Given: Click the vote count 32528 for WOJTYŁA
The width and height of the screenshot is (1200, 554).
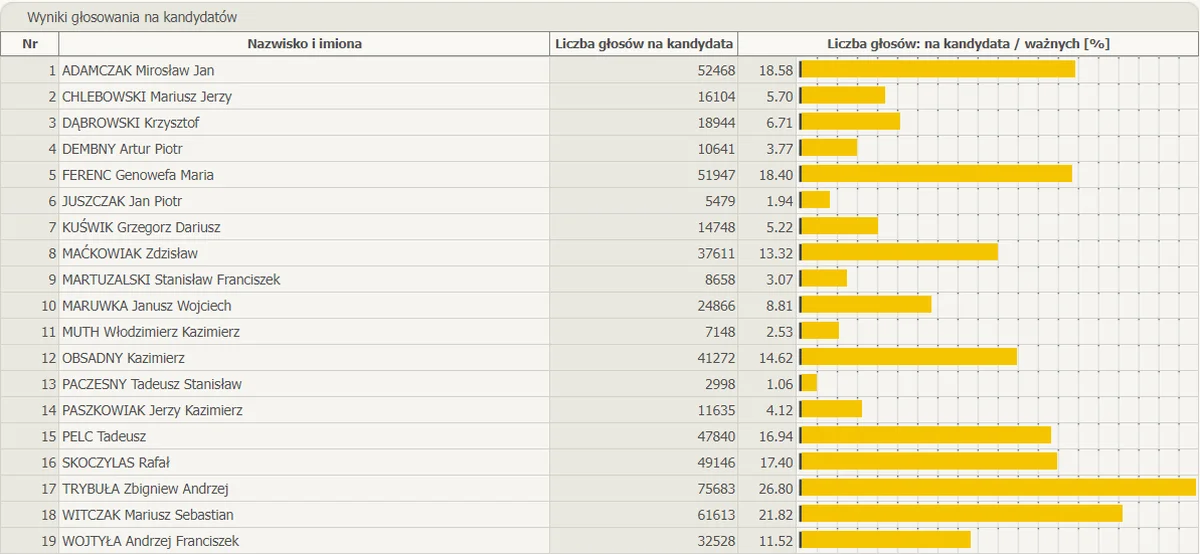Looking at the screenshot, I should click(x=715, y=541).
